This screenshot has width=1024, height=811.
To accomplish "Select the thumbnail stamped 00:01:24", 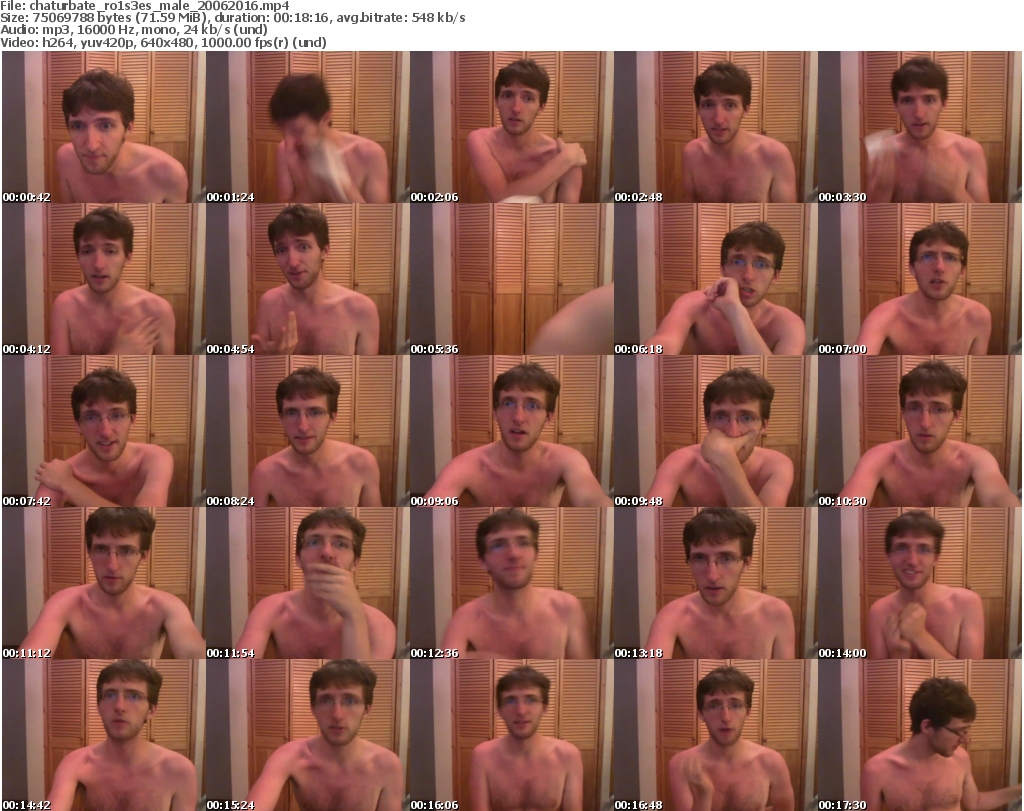I will (x=308, y=127).
